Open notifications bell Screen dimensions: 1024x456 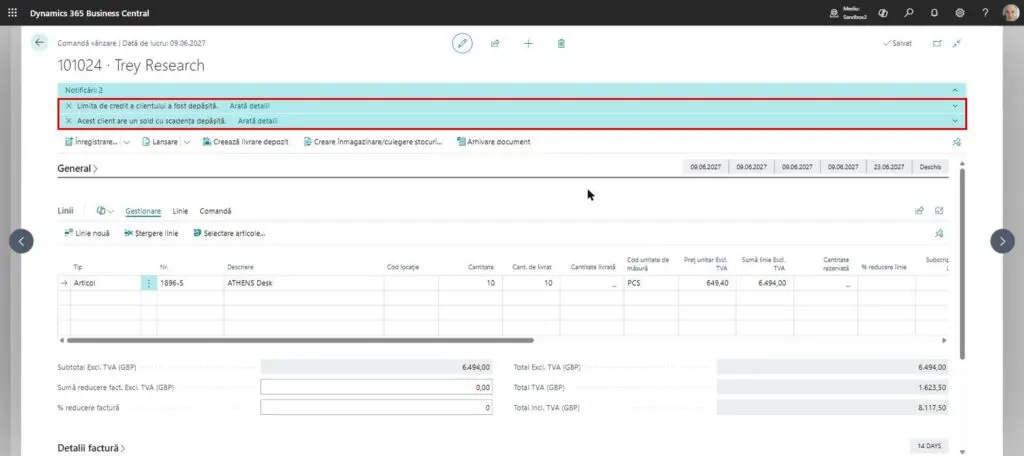[934, 13]
